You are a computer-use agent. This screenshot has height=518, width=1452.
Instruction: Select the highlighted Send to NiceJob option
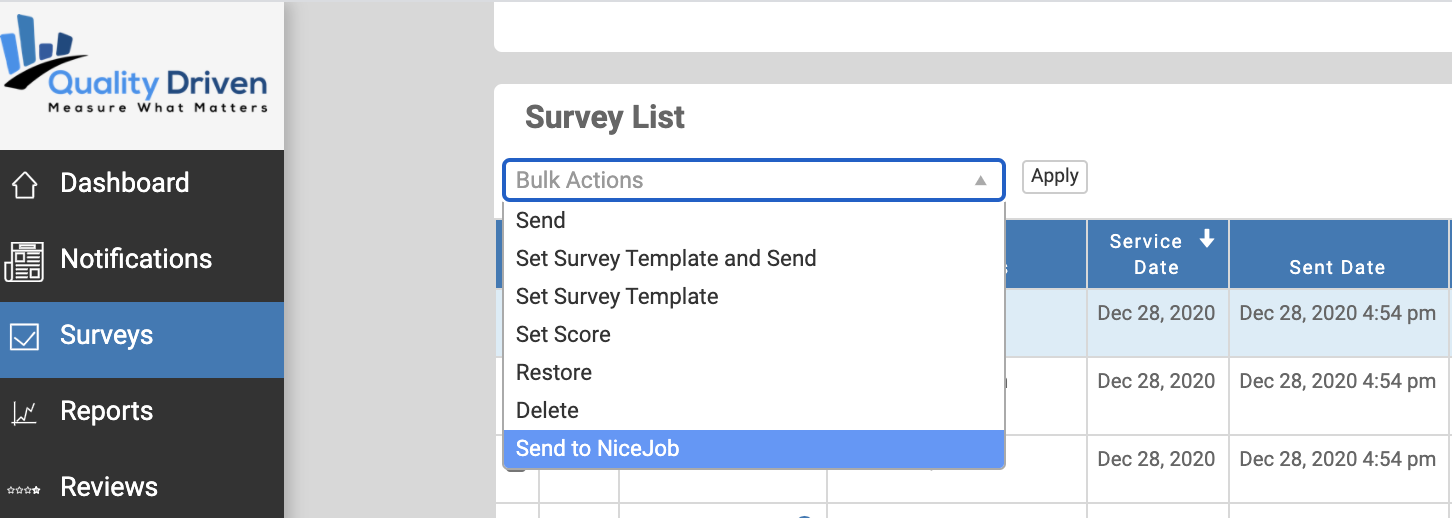coord(754,449)
